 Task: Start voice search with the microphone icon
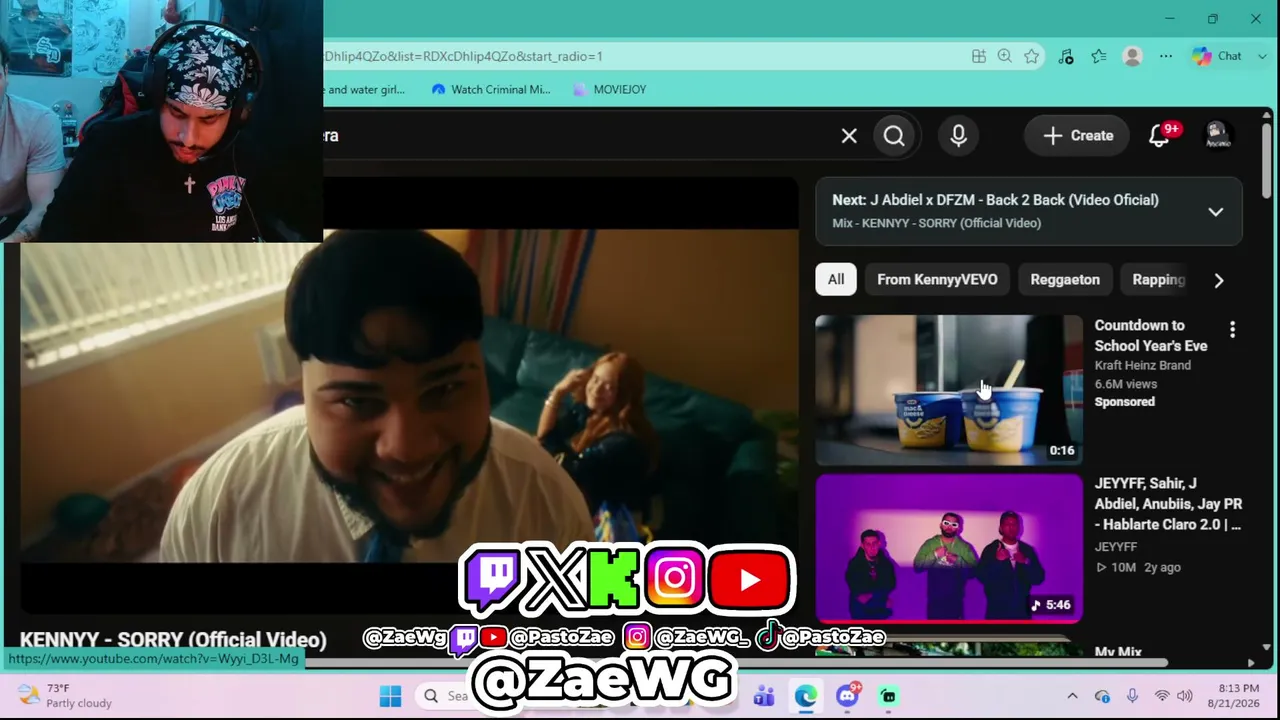tap(958, 136)
